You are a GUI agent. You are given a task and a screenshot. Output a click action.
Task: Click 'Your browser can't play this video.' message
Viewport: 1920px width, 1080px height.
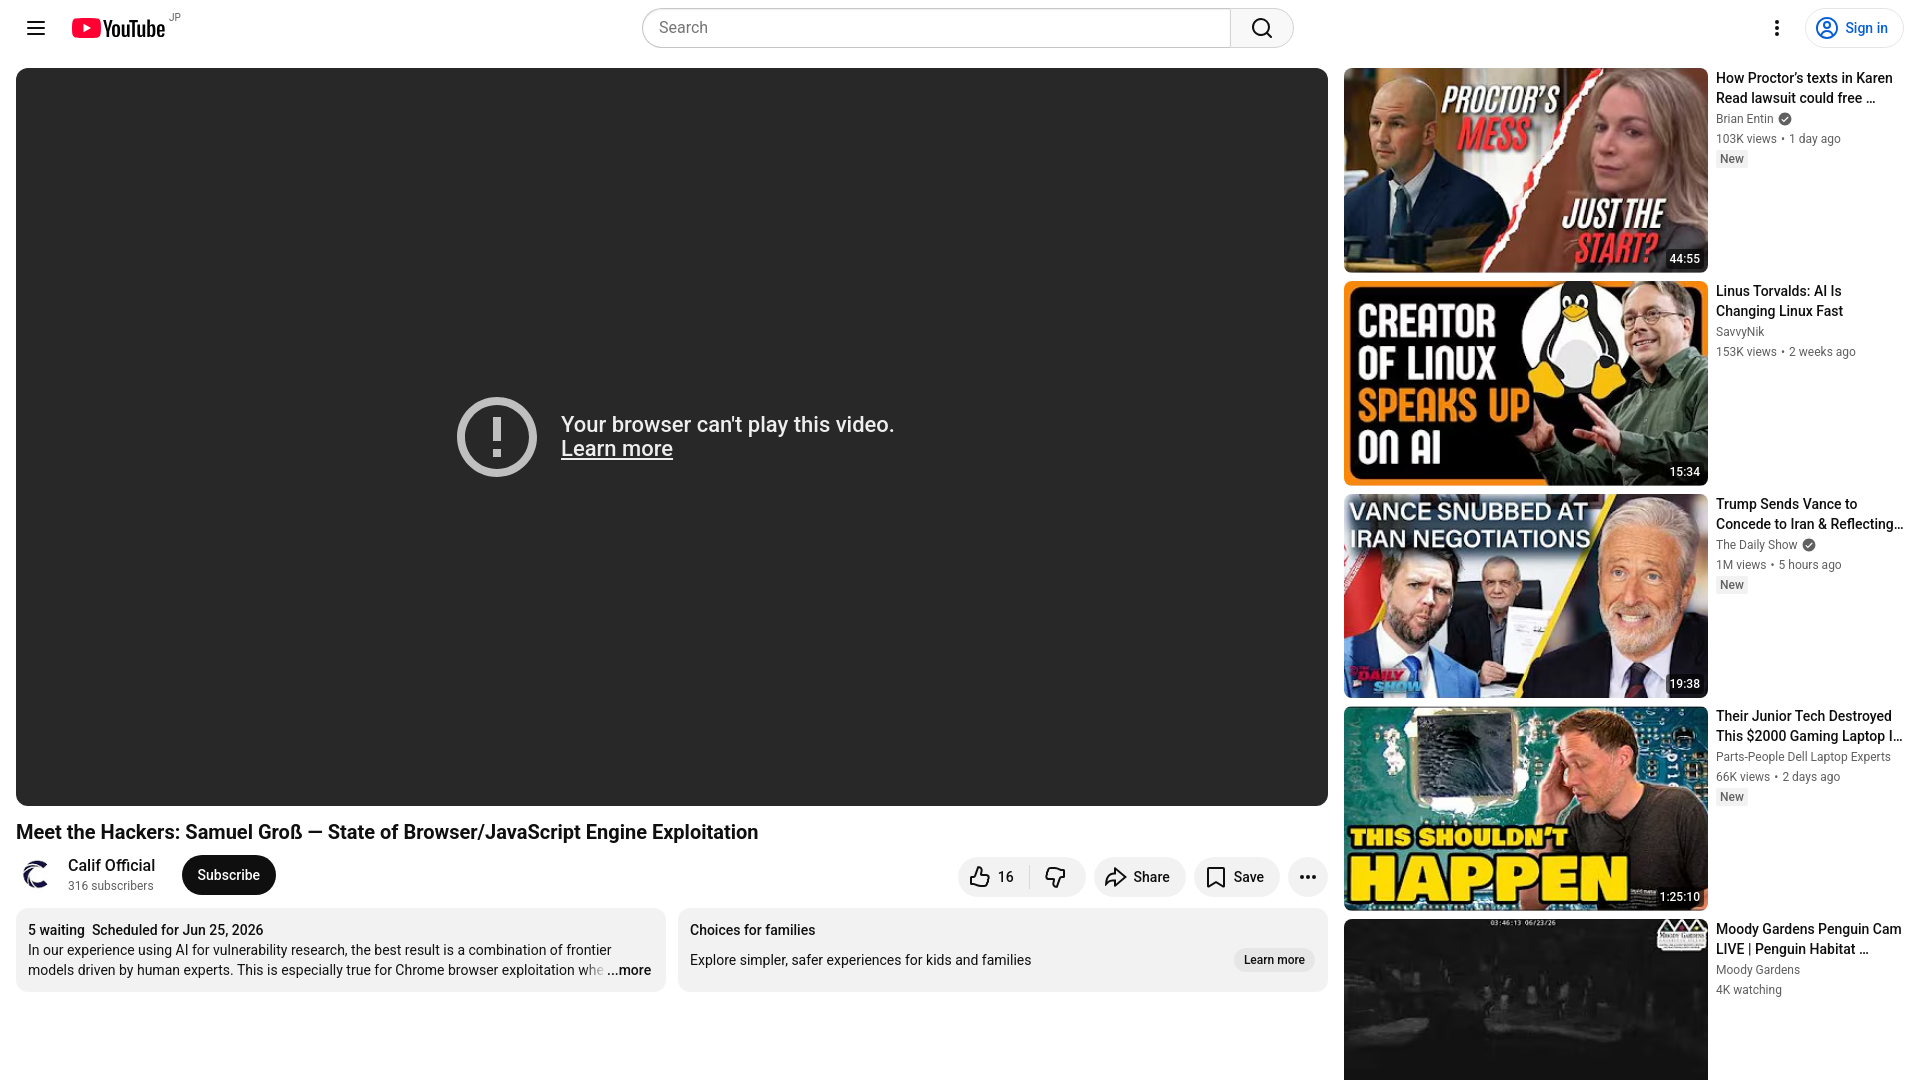tap(728, 425)
